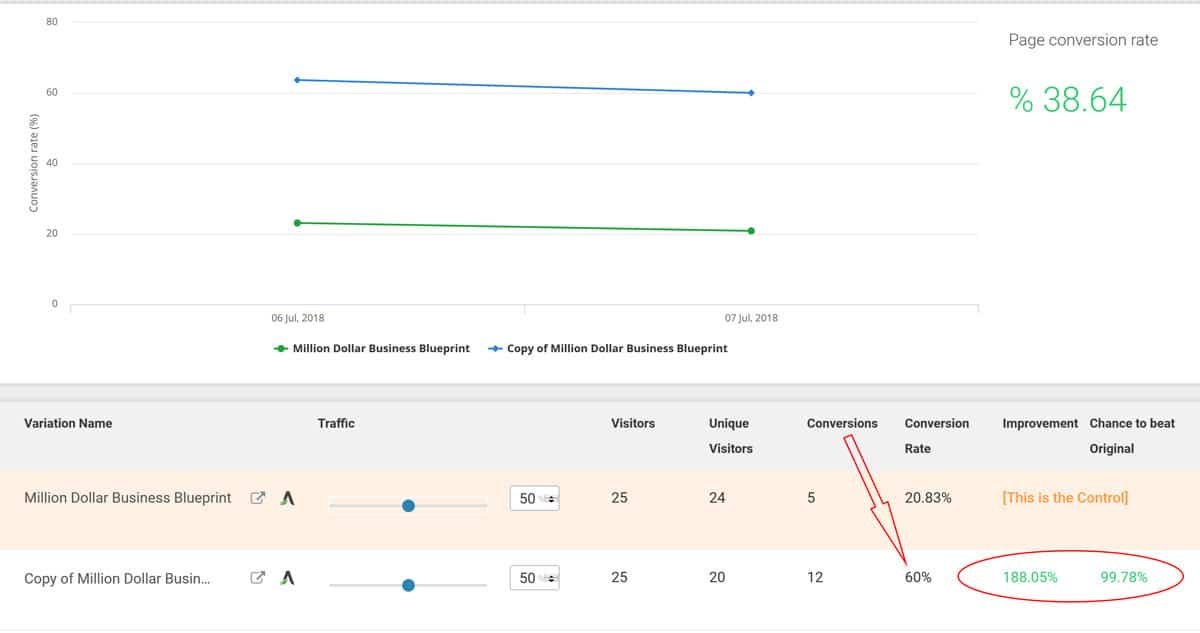
Task: Click green data point on 07 Jul
Action: click(751, 231)
